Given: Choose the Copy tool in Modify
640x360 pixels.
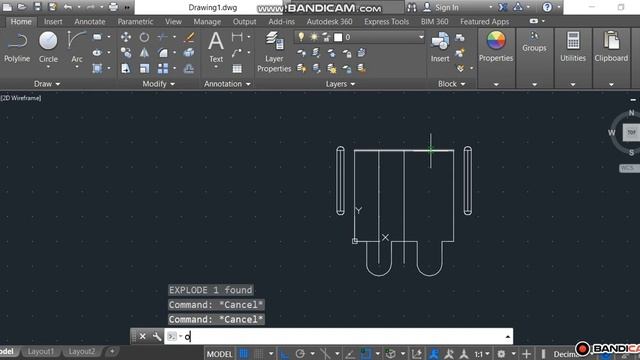Looking at the screenshot, I should point(126,53).
